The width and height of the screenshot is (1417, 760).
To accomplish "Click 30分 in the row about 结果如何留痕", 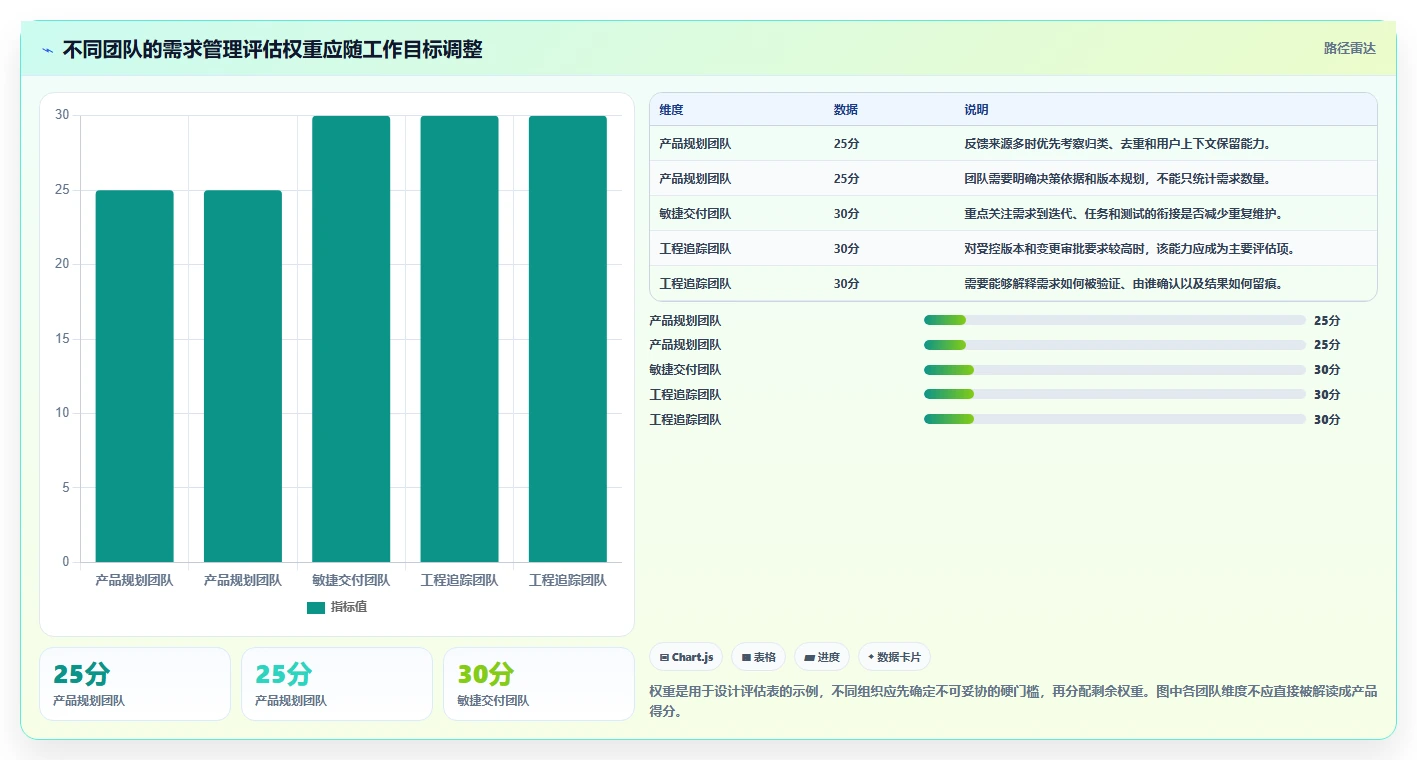I will (x=846, y=284).
